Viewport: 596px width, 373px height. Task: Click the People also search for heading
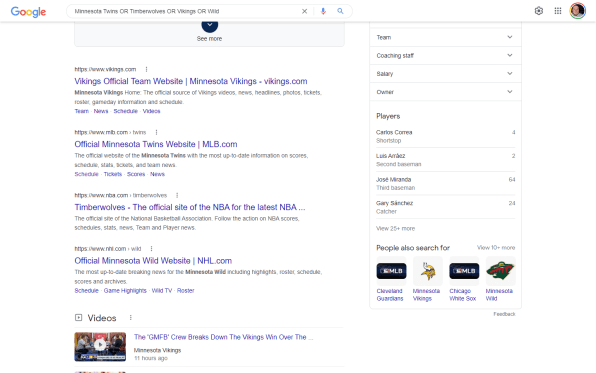click(x=413, y=248)
